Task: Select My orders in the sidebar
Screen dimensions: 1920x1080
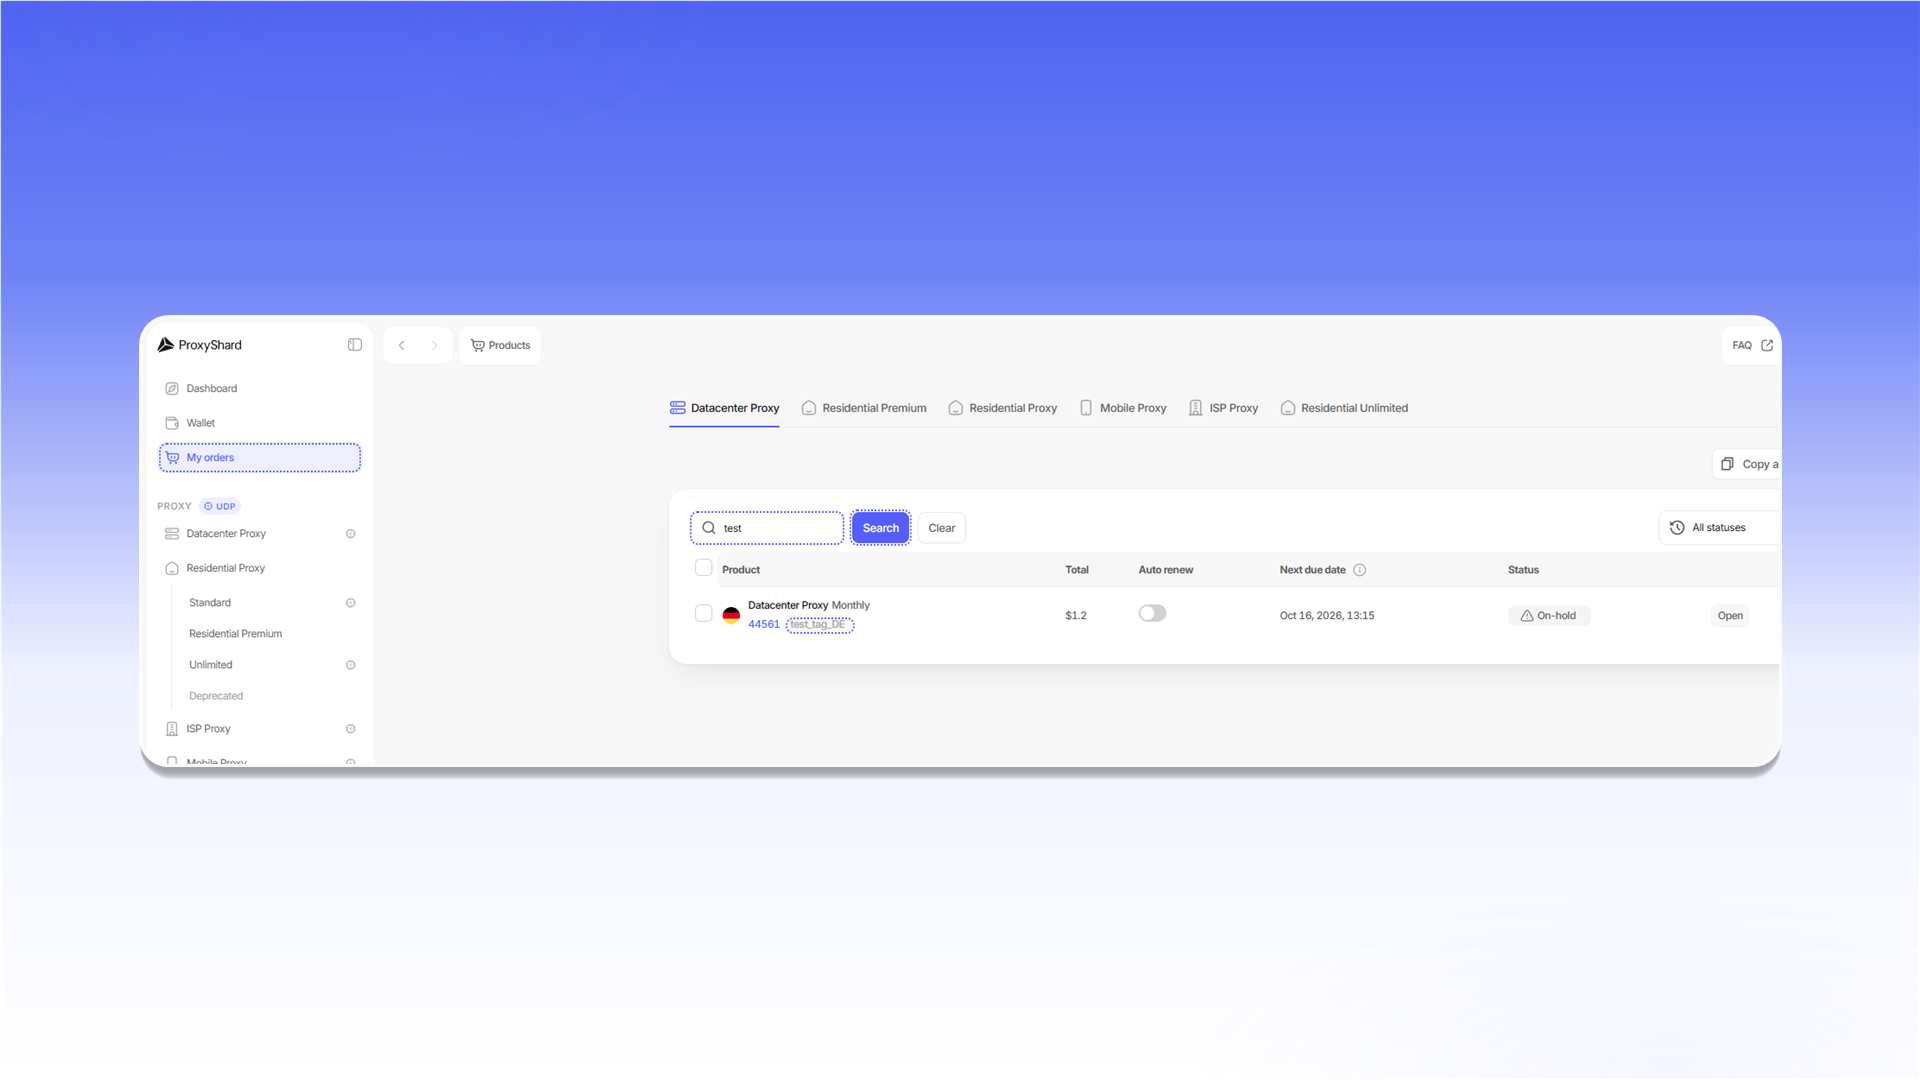Action: pyautogui.click(x=260, y=458)
